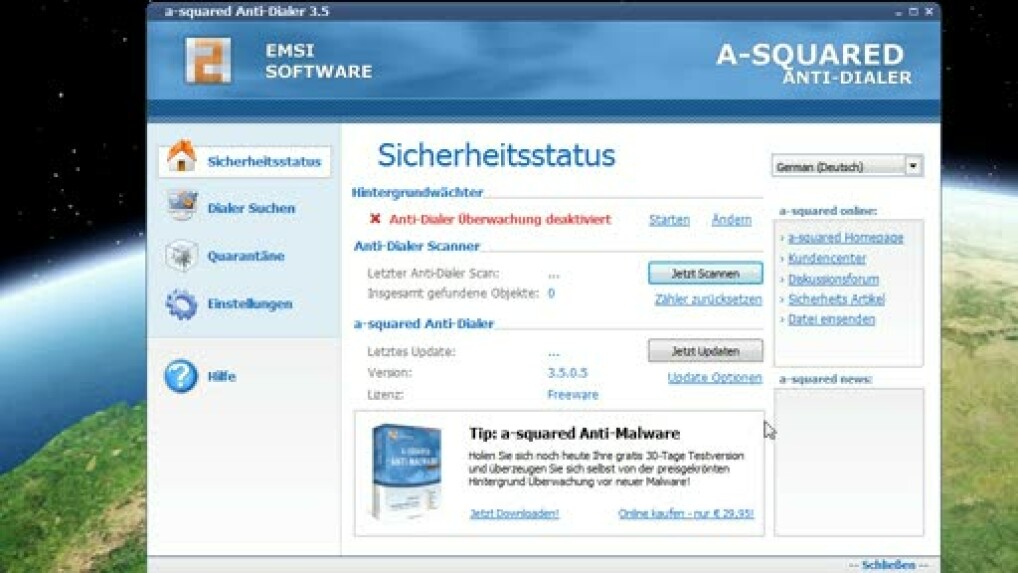Click the blue question mark Hilfe icon
Screen dimensions: 1018x573
(181, 376)
